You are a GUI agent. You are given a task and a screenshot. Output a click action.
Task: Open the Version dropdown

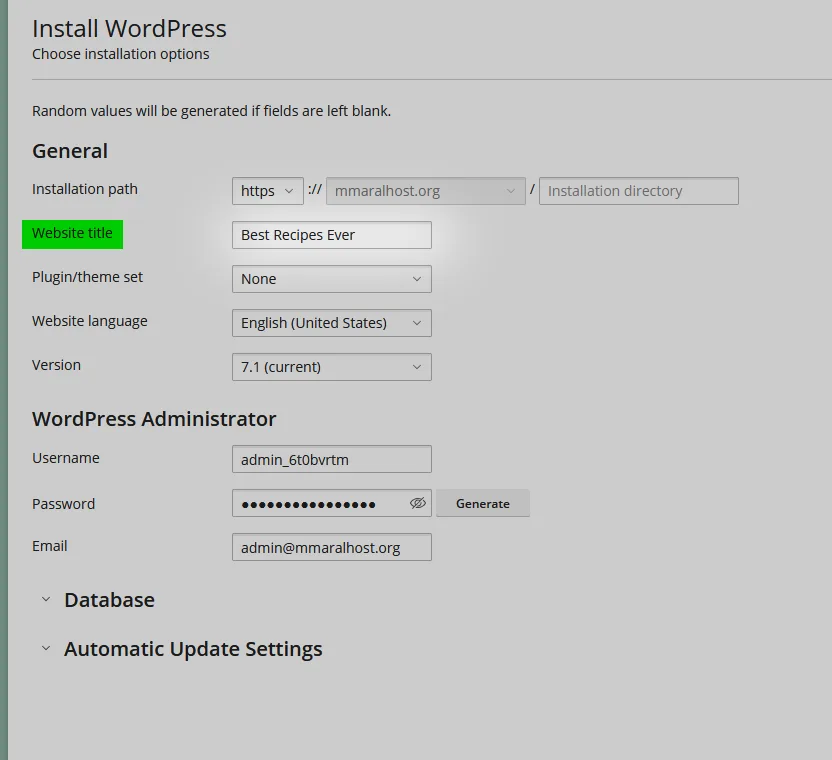(332, 367)
